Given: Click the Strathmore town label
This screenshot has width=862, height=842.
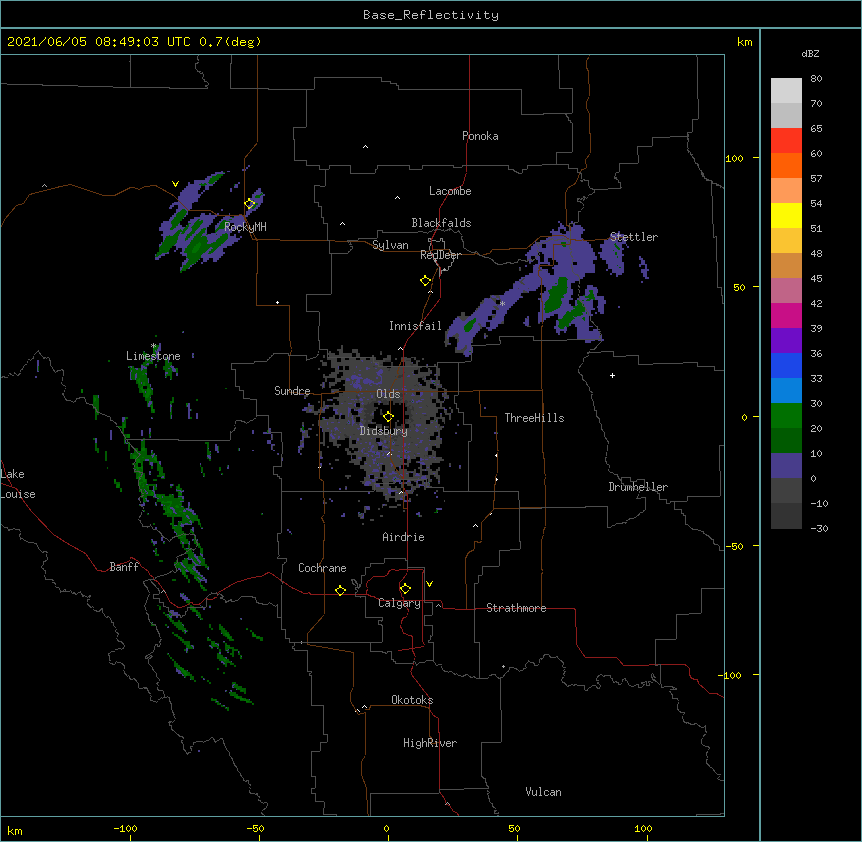Looking at the screenshot, I should (516, 608).
